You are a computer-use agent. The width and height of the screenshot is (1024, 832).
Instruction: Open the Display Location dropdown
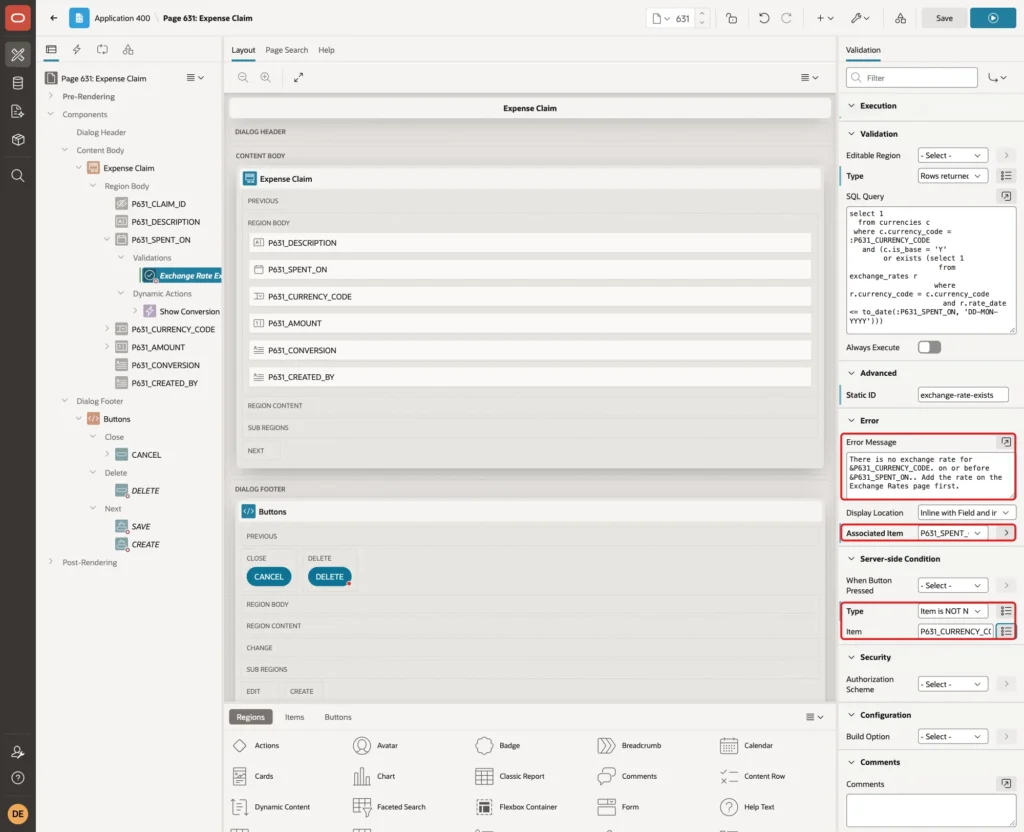[x=966, y=513]
